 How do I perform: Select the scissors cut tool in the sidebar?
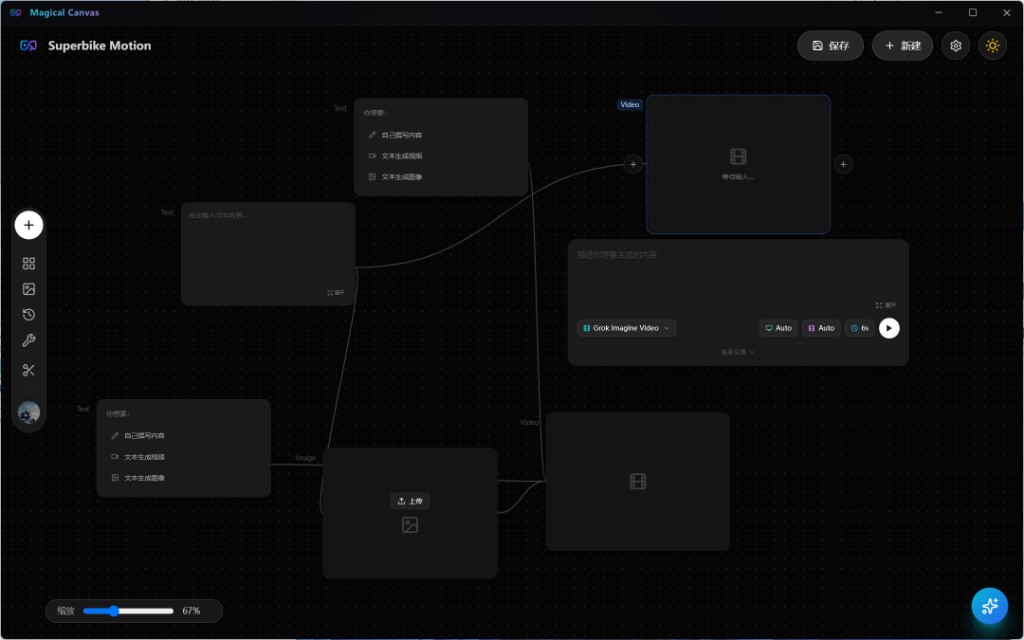click(x=29, y=370)
